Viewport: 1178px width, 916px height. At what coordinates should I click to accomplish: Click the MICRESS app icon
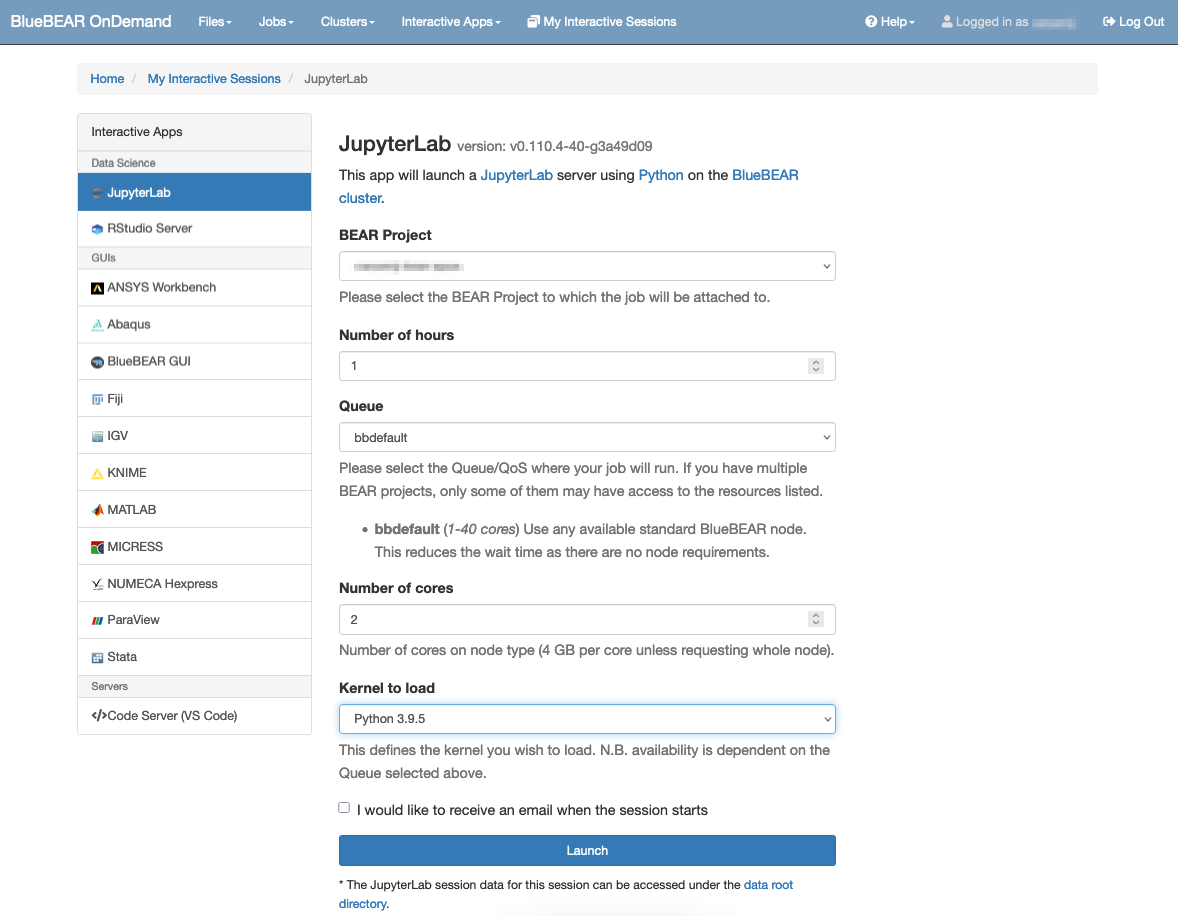pos(97,547)
